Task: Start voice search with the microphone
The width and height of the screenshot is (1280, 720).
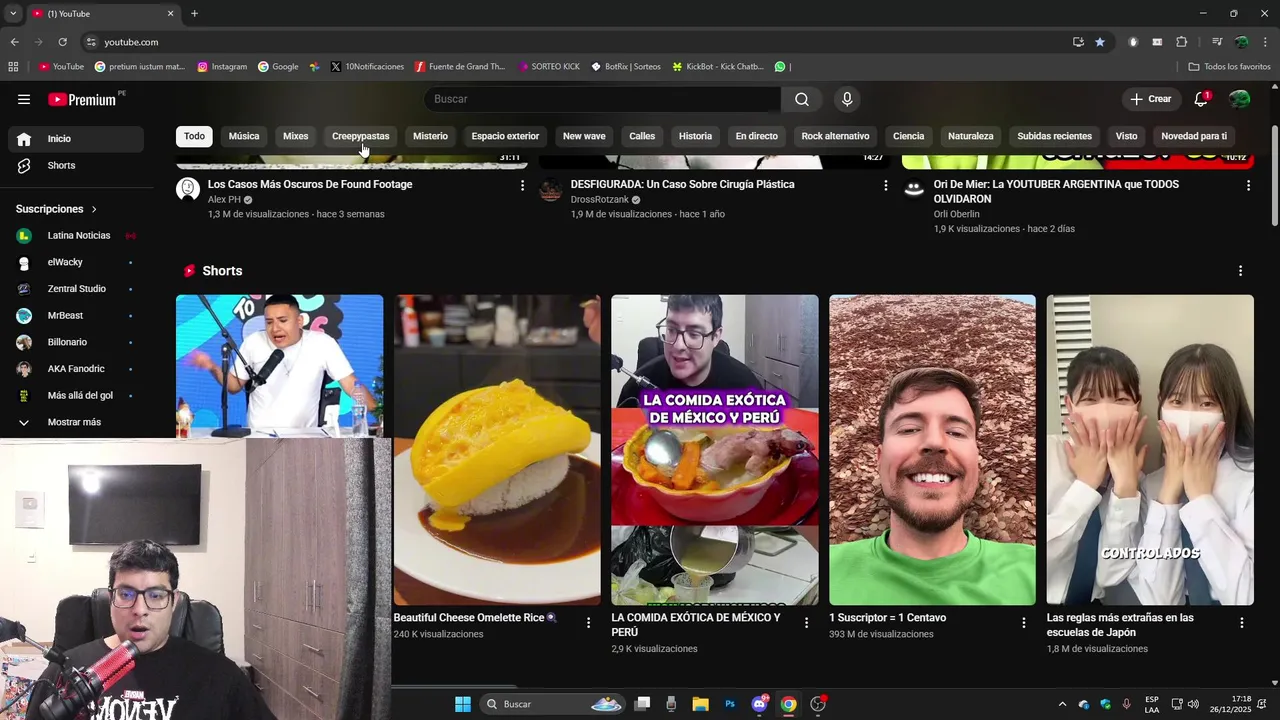Action: (x=847, y=99)
